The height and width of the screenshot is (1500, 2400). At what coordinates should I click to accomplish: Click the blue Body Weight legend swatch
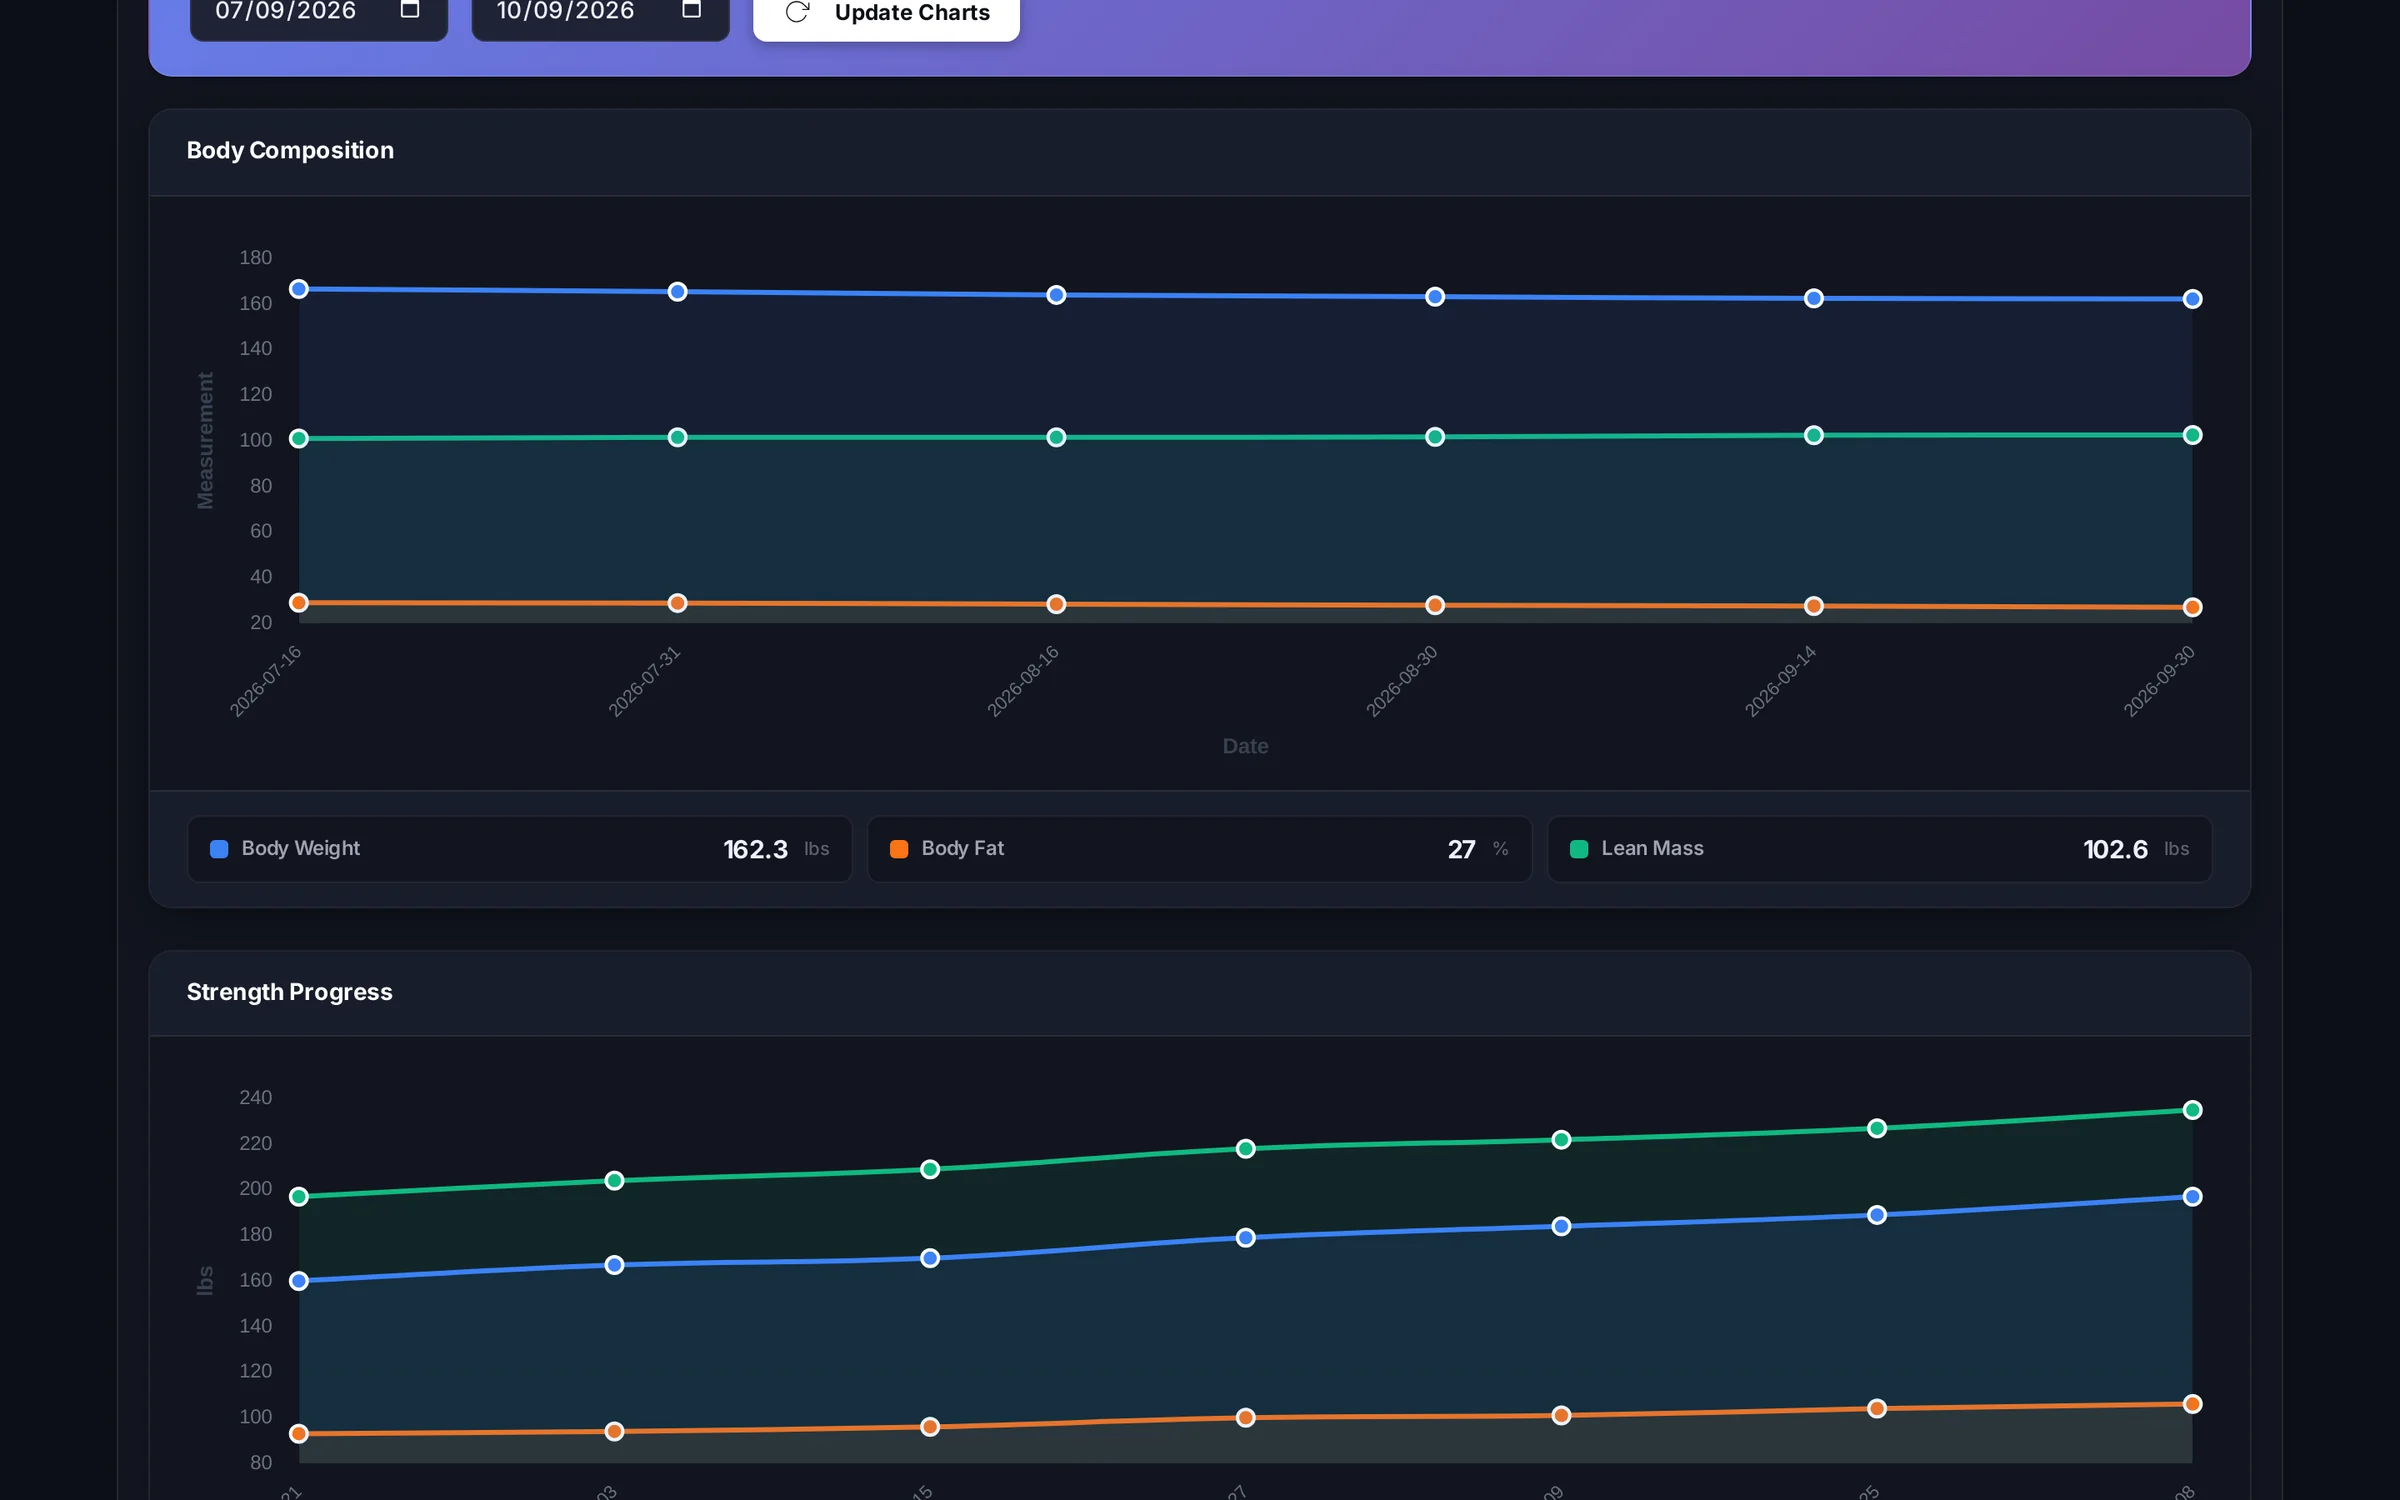pos(219,849)
